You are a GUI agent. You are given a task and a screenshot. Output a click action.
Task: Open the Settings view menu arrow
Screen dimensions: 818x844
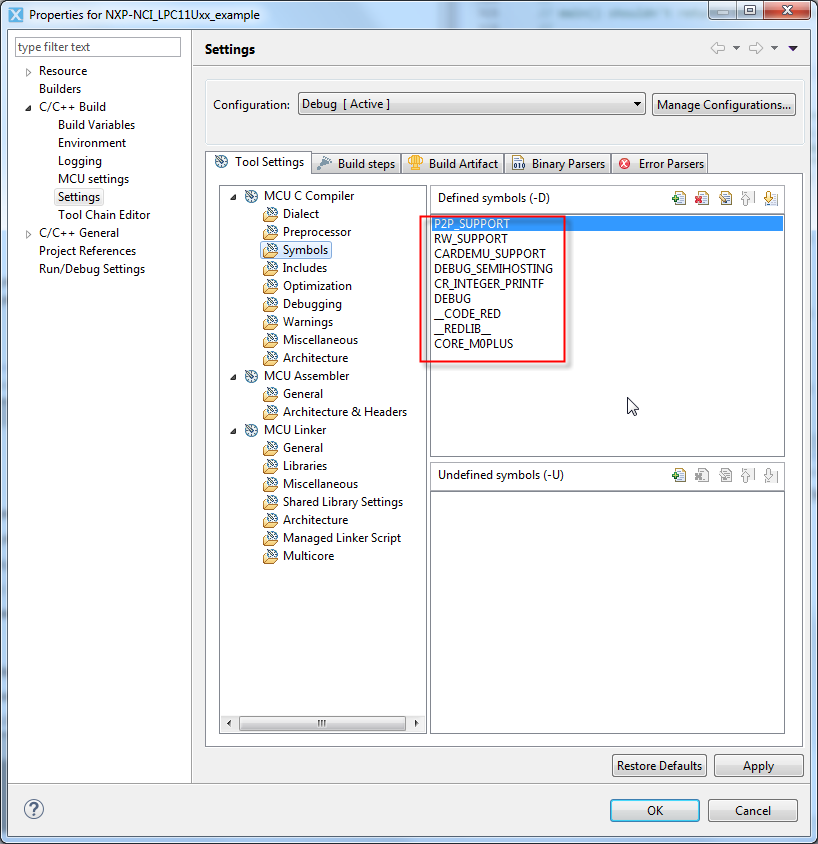[x=793, y=48]
